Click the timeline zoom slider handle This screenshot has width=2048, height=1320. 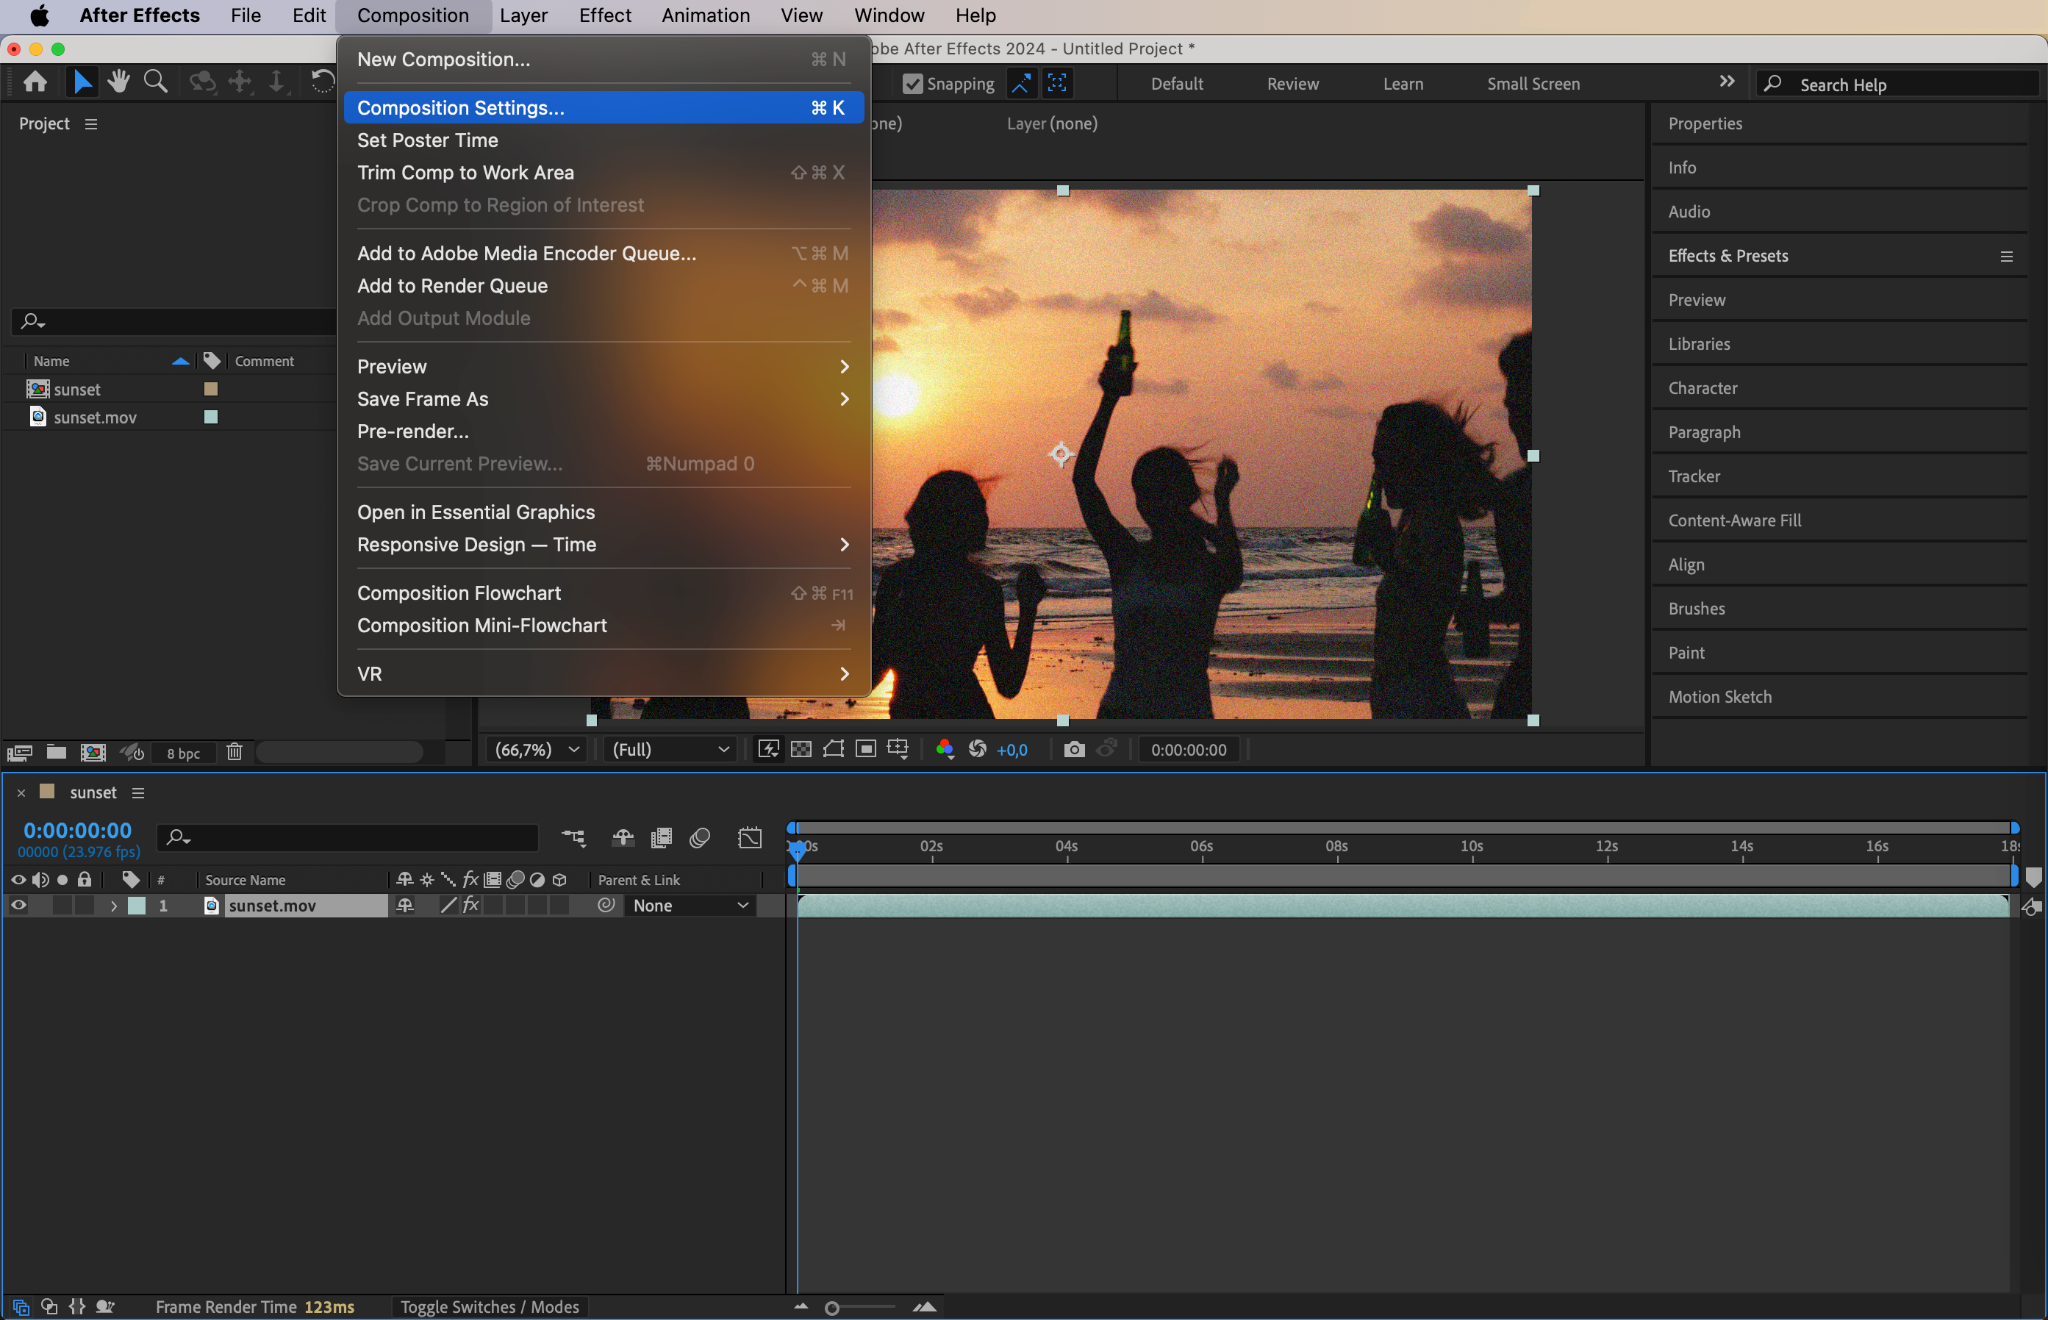[831, 1308]
